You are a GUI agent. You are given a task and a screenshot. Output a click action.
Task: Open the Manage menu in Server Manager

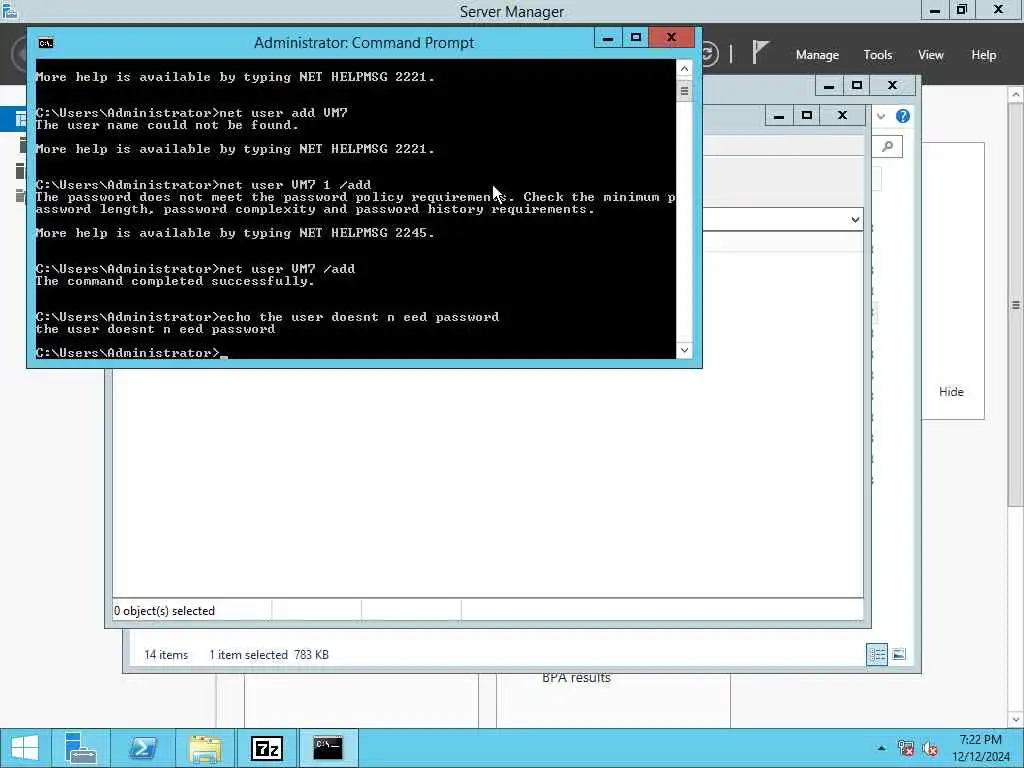pyautogui.click(x=817, y=55)
